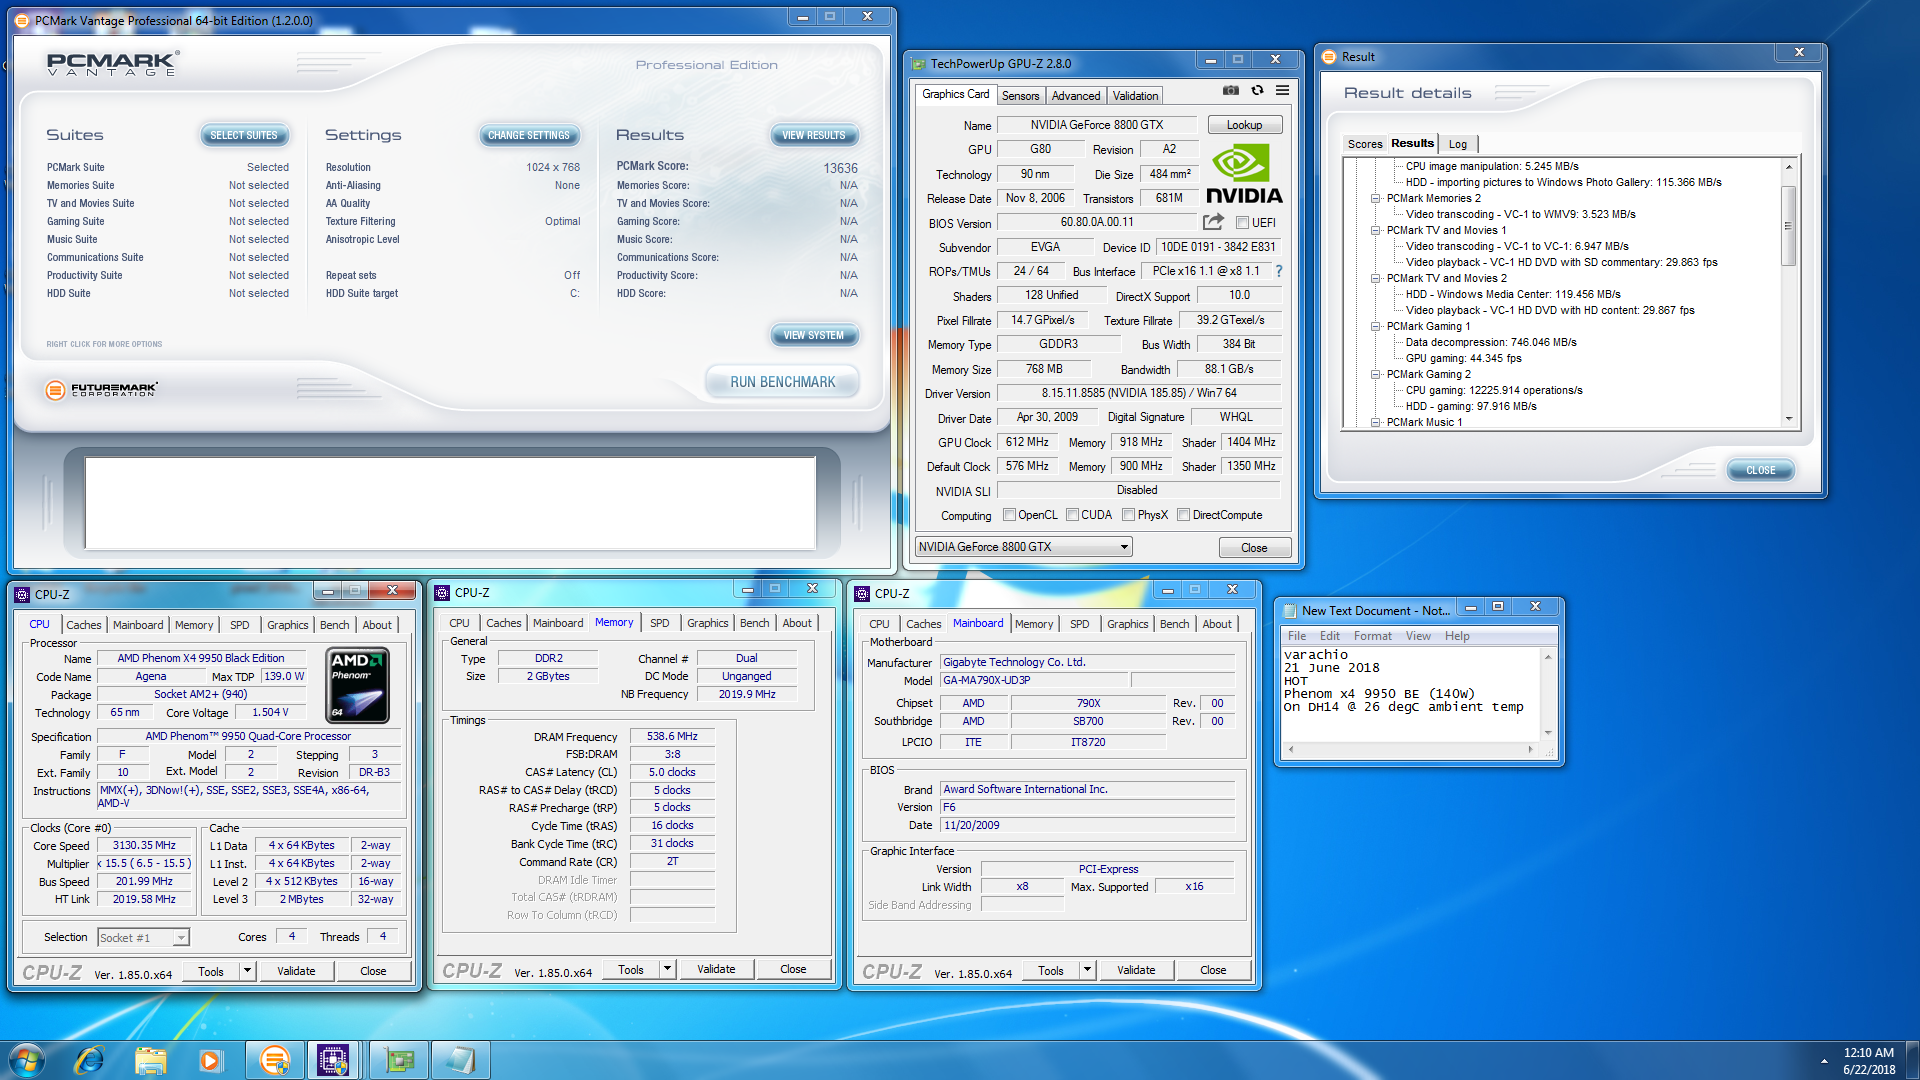Open Windows Media Player from taskbar
This screenshot has height=1080, width=1920.
tap(210, 1060)
